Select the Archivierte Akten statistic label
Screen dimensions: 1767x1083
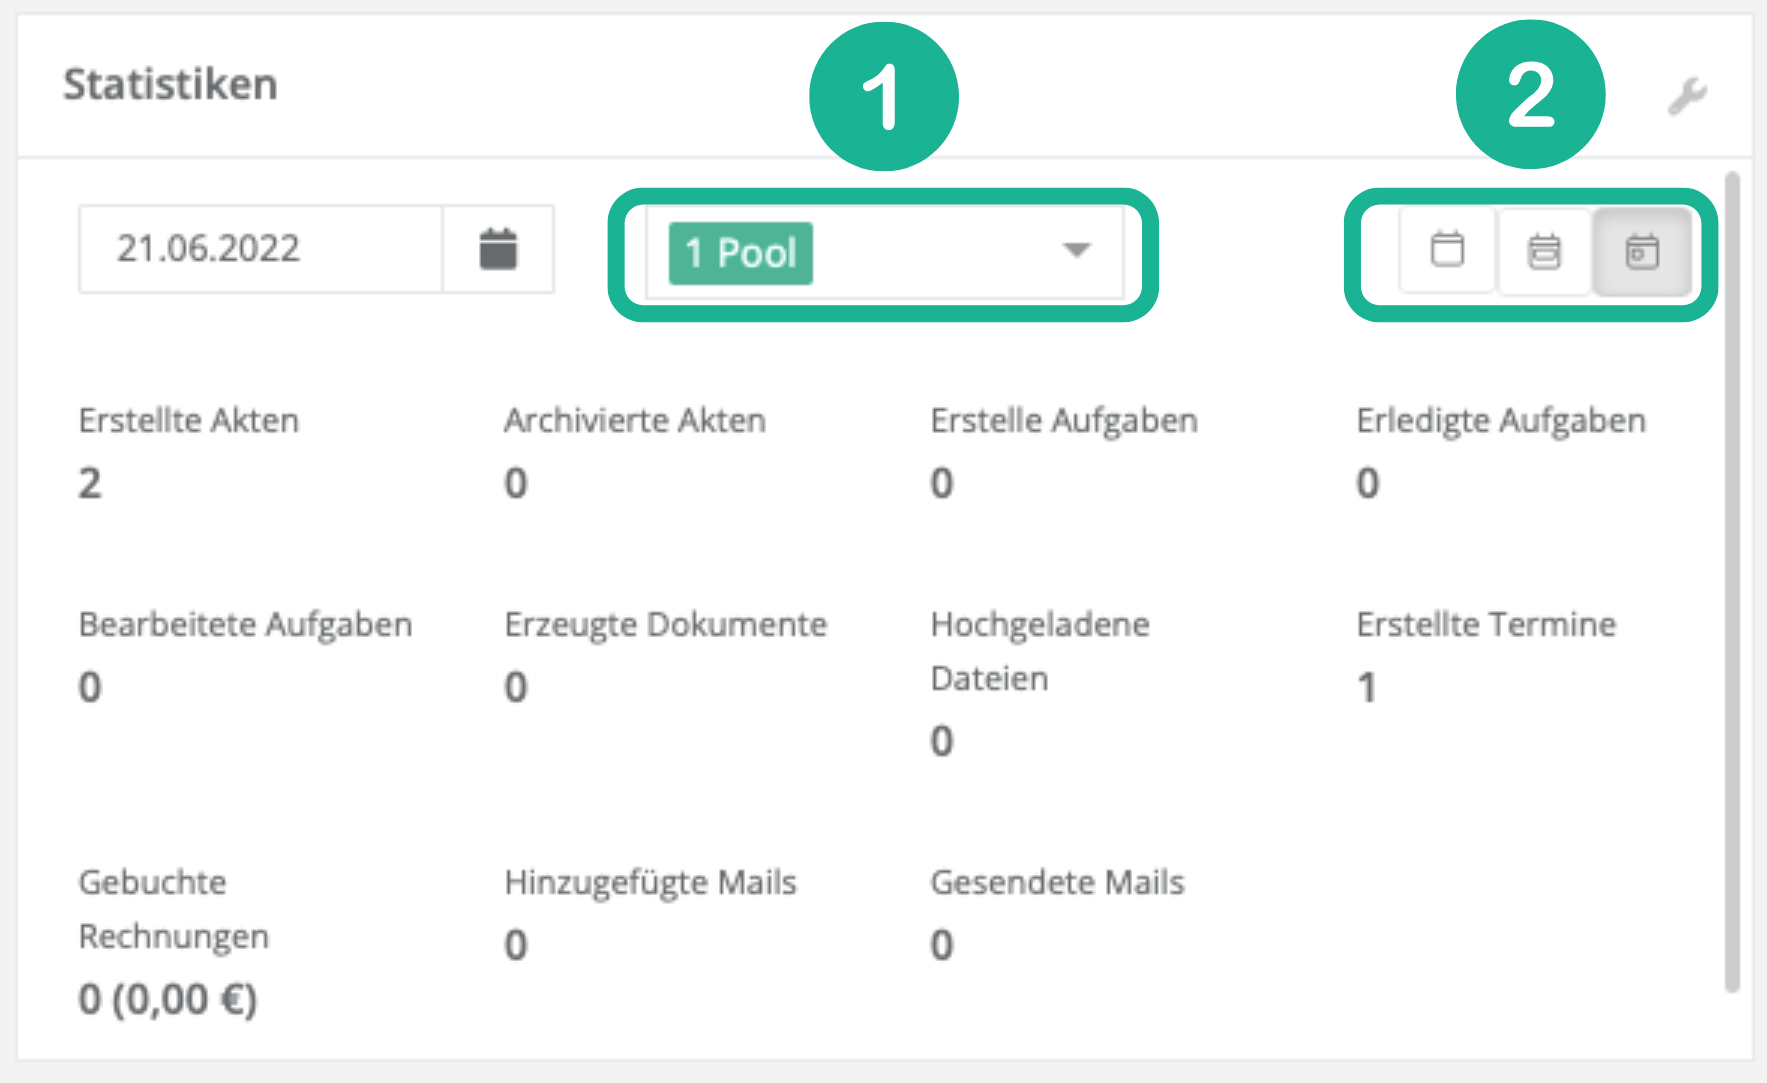[x=635, y=421]
